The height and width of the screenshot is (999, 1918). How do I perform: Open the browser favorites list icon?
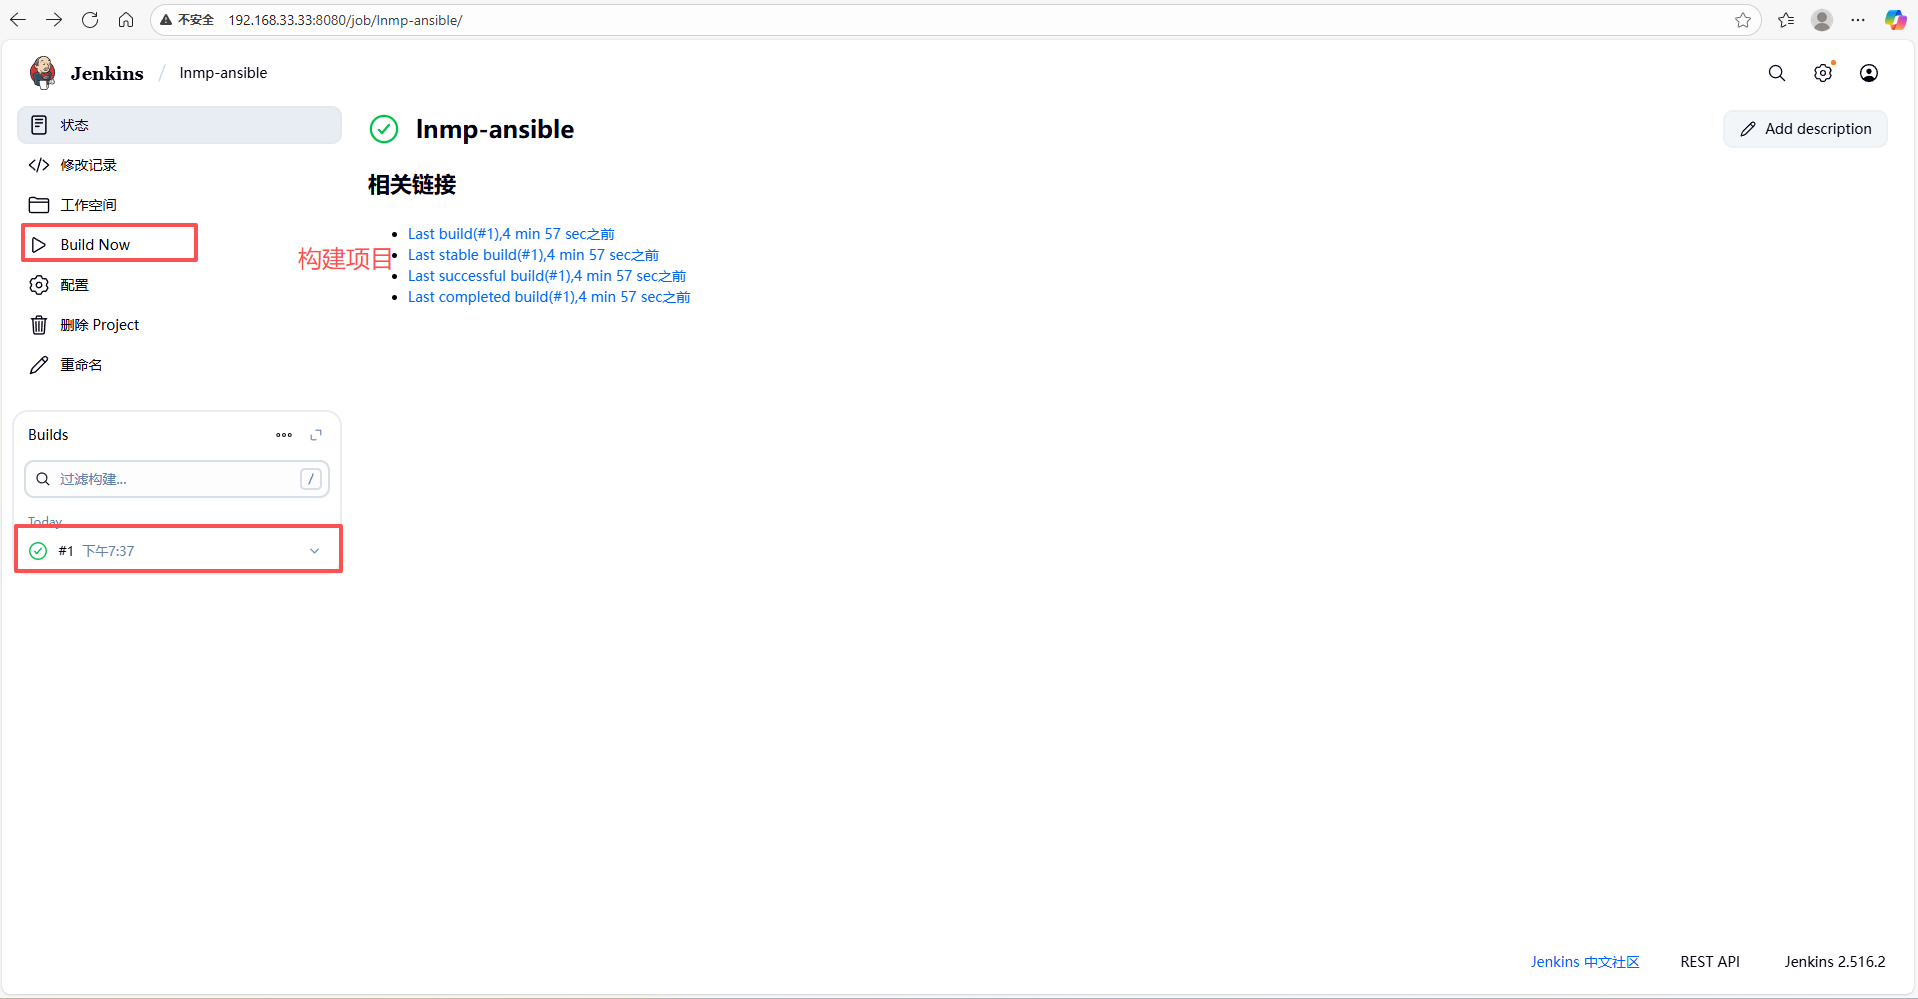1786,20
